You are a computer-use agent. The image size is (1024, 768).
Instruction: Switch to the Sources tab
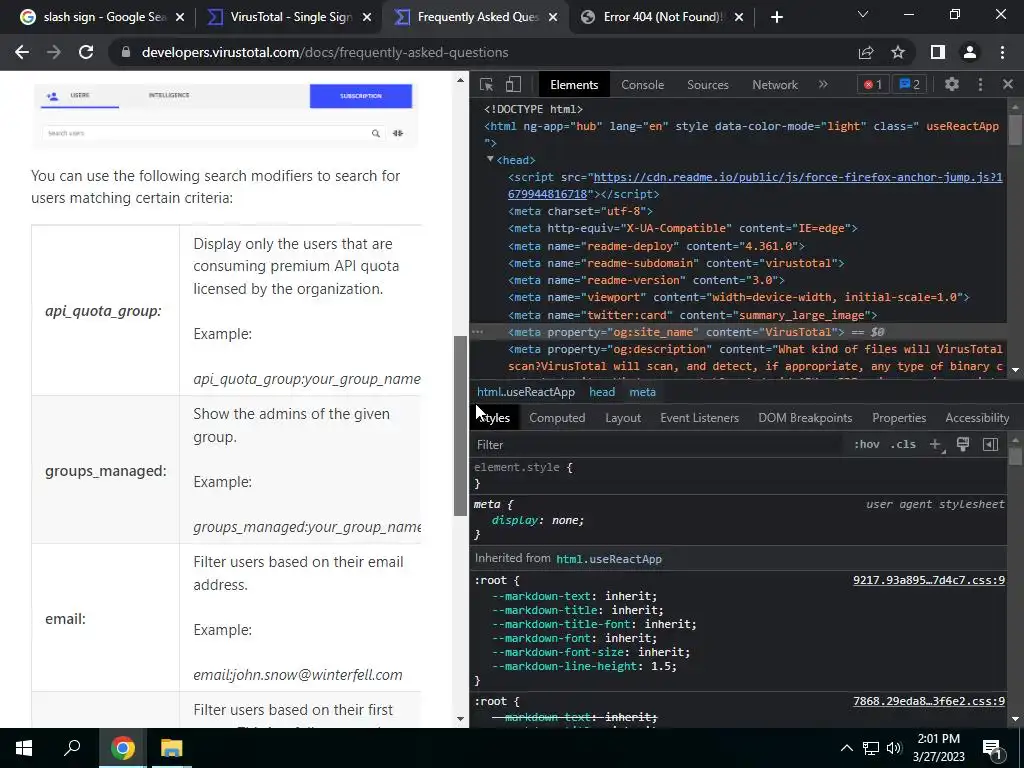(x=707, y=85)
